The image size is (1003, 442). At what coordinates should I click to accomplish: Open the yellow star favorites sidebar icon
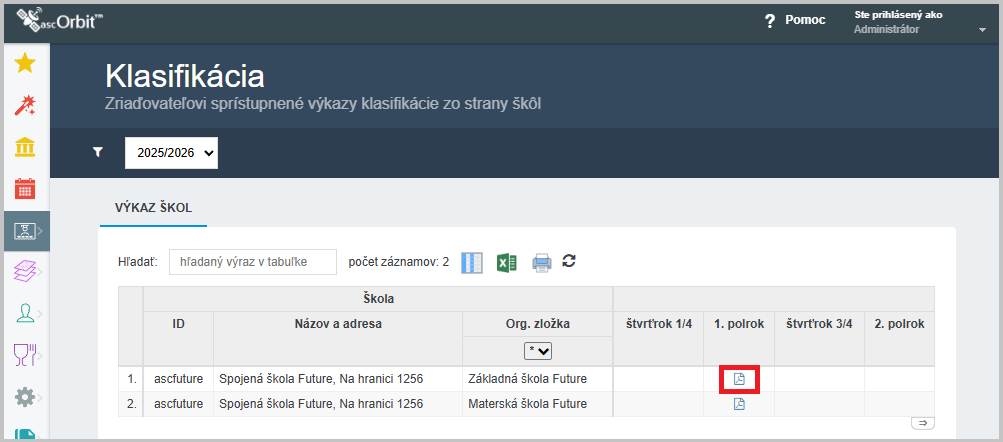click(x=25, y=64)
